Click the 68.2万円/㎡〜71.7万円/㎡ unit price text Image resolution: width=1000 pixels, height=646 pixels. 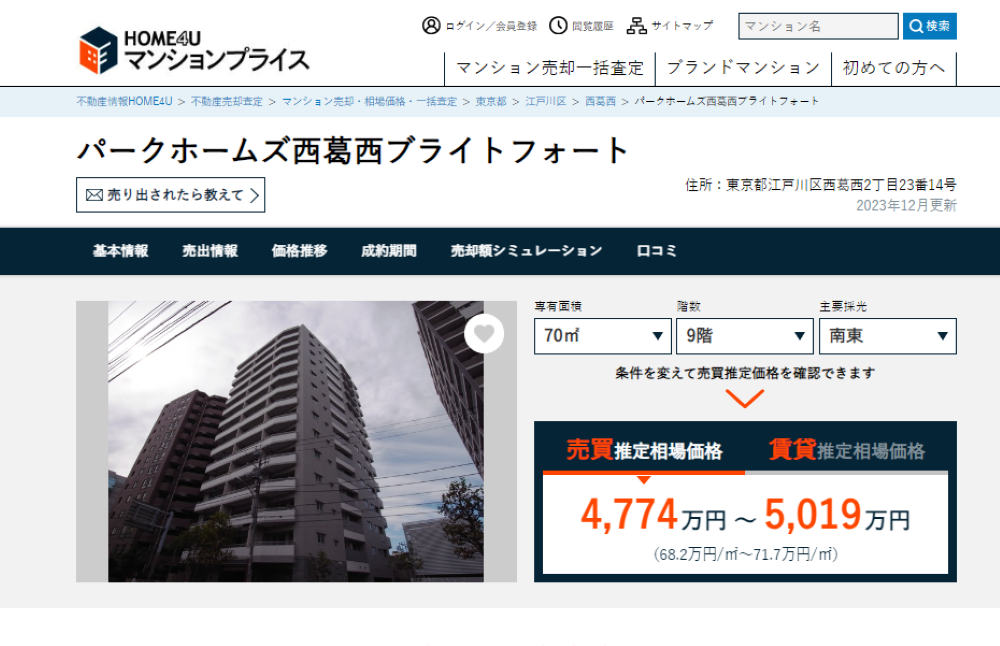tap(746, 554)
